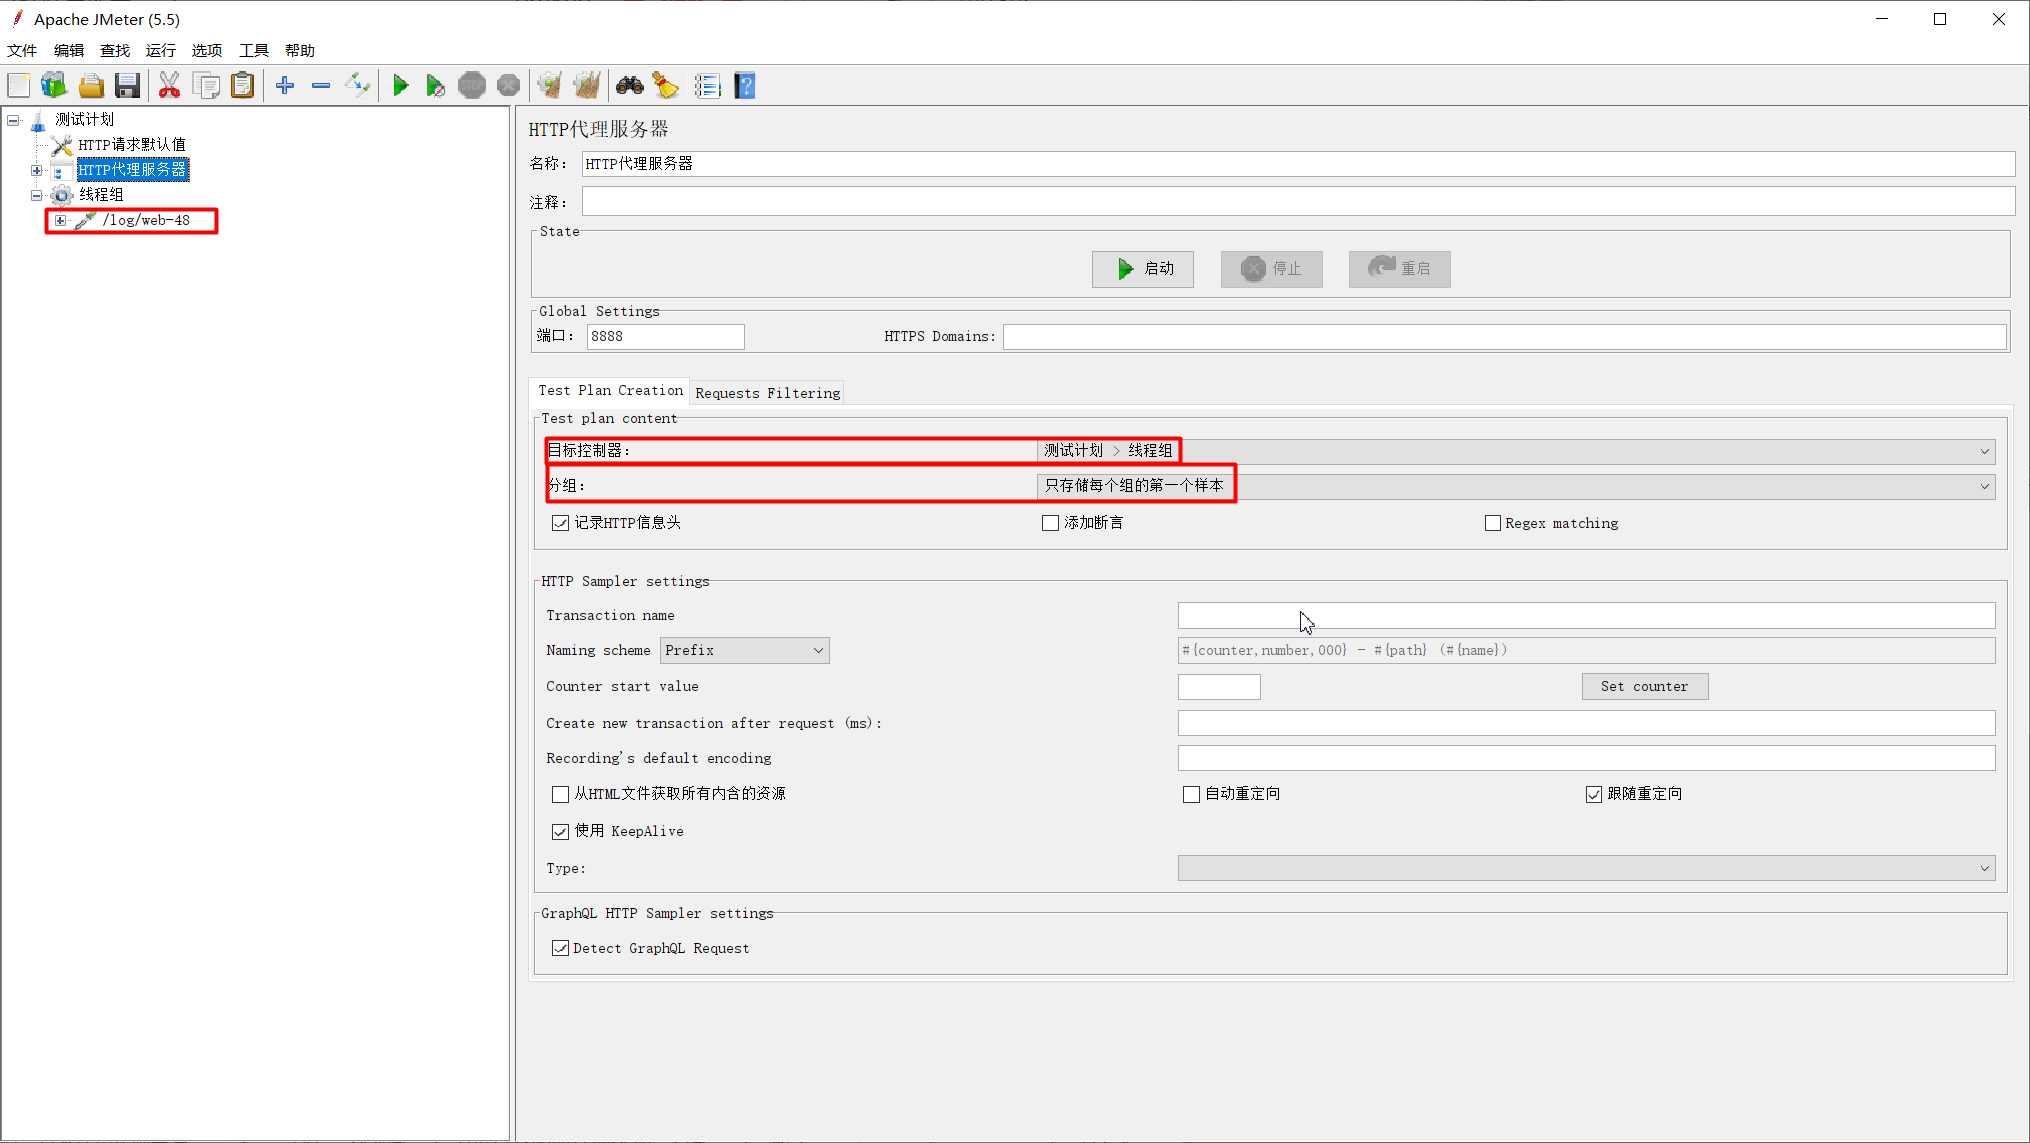Image resolution: width=2030 pixels, height=1143 pixels.
Task: Click the Collapse all minus icon
Action: pyautogui.click(x=321, y=86)
